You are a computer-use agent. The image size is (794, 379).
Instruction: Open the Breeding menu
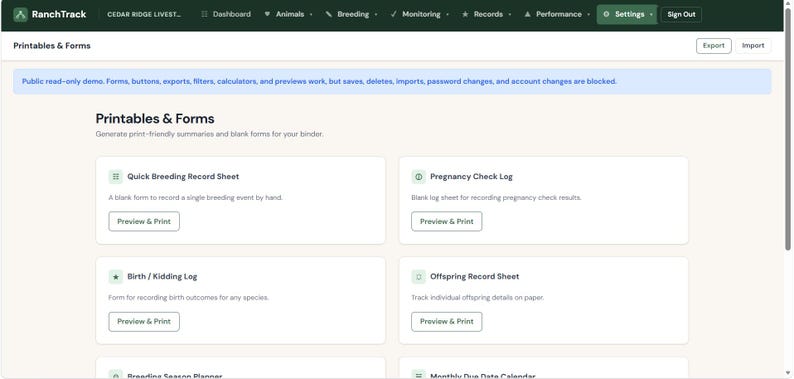click(352, 14)
